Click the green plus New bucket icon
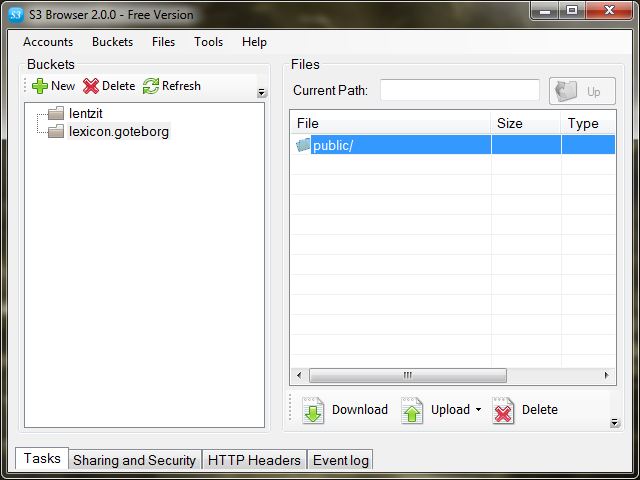The image size is (640, 480). (40, 86)
